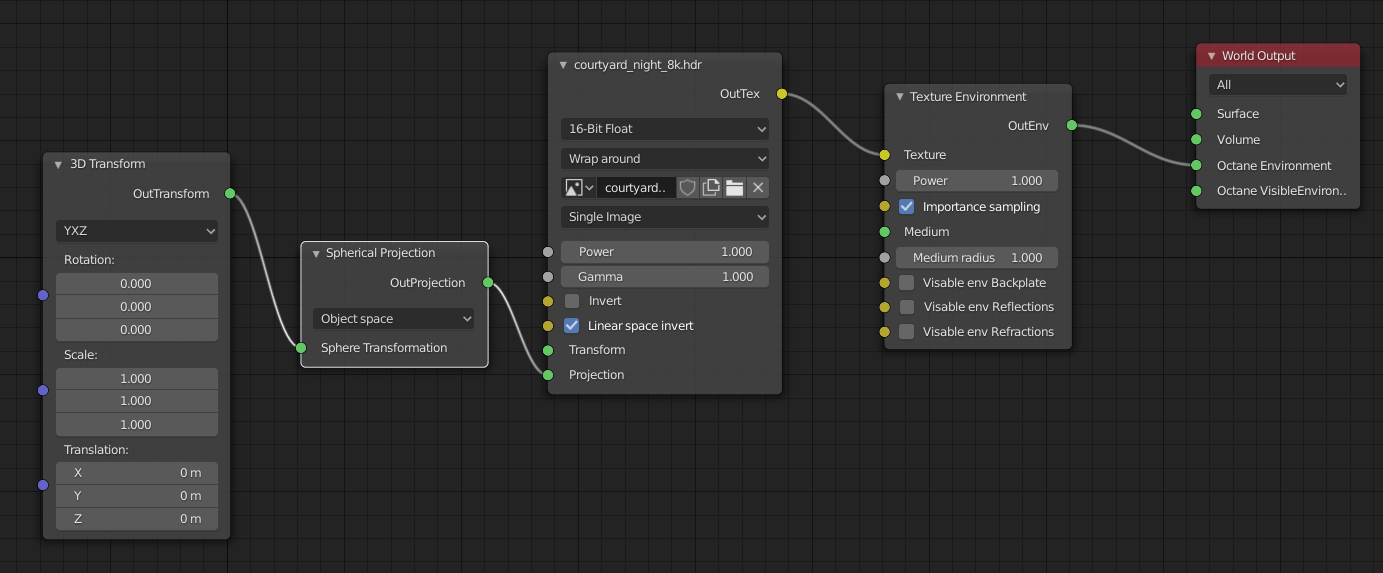Click the OutEnv output socket
Image resolution: width=1383 pixels, height=573 pixels.
pyautogui.click(x=1072, y=126)
